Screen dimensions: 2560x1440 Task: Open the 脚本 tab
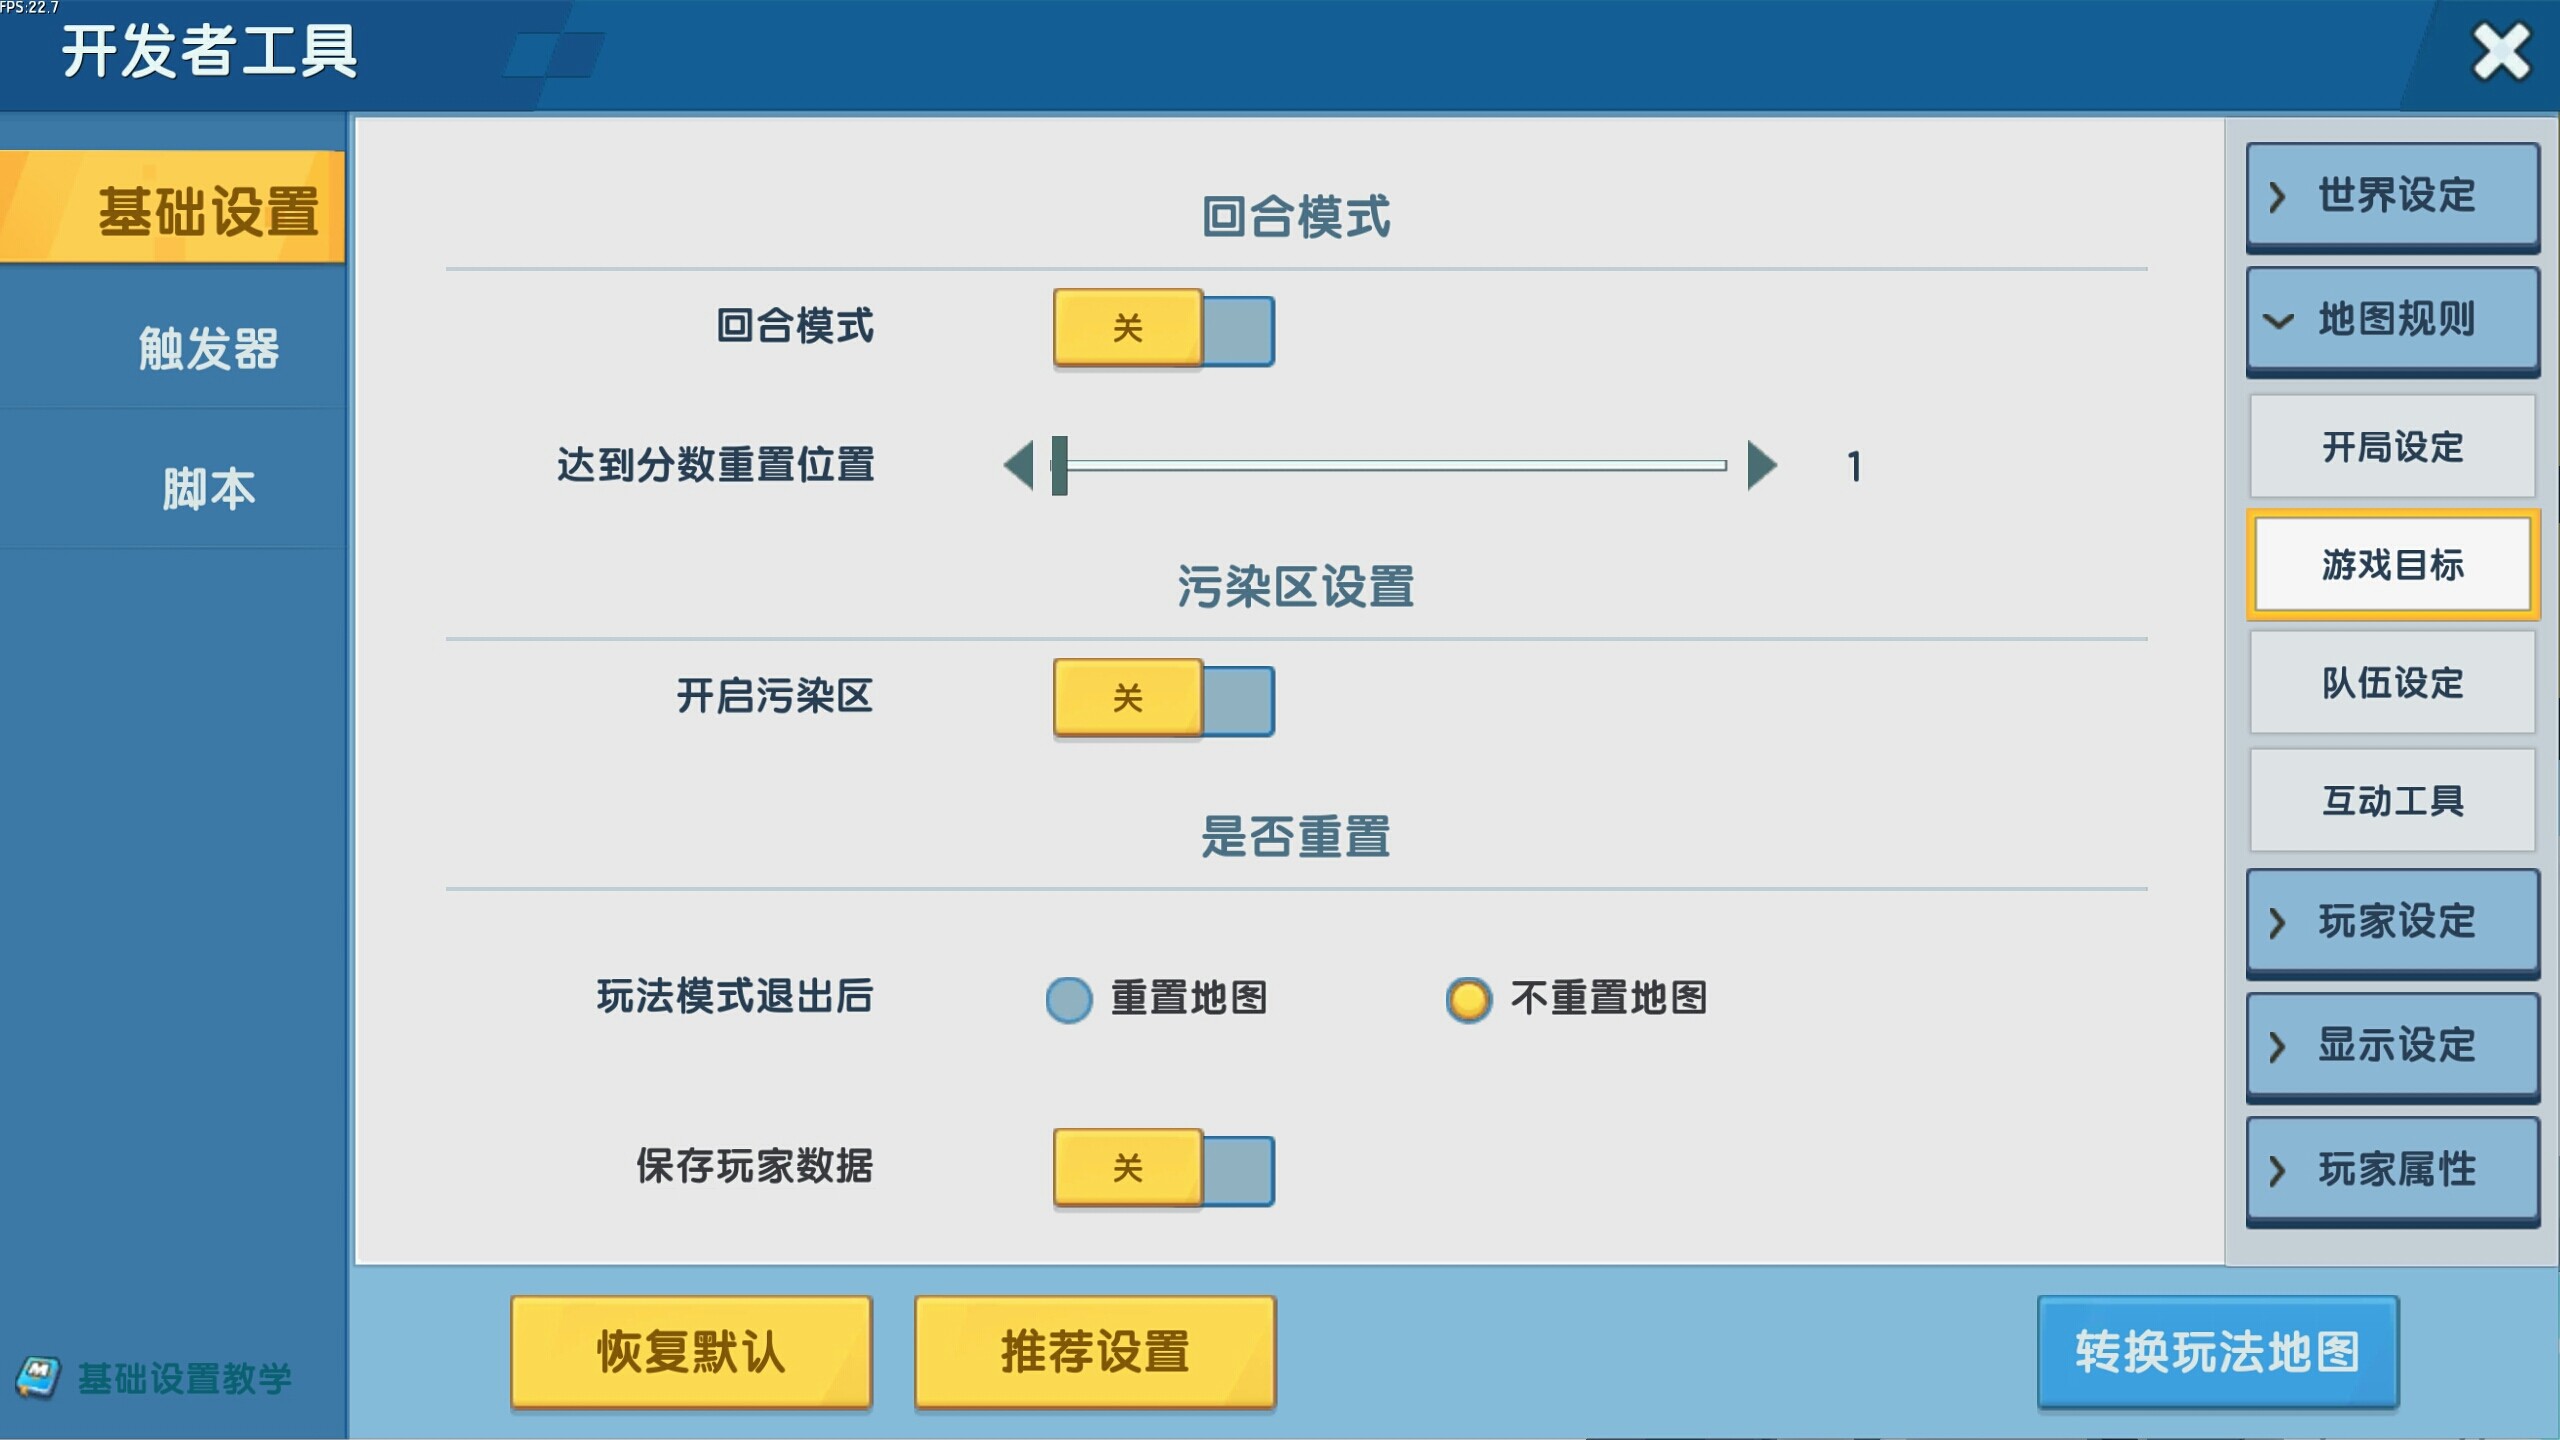(x=208, y=489)
